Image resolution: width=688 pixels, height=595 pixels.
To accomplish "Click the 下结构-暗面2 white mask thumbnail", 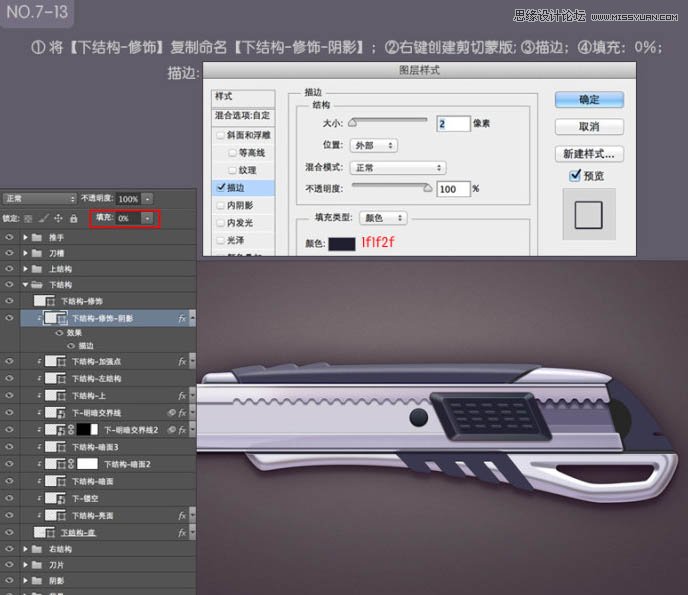I will (87, 464).
